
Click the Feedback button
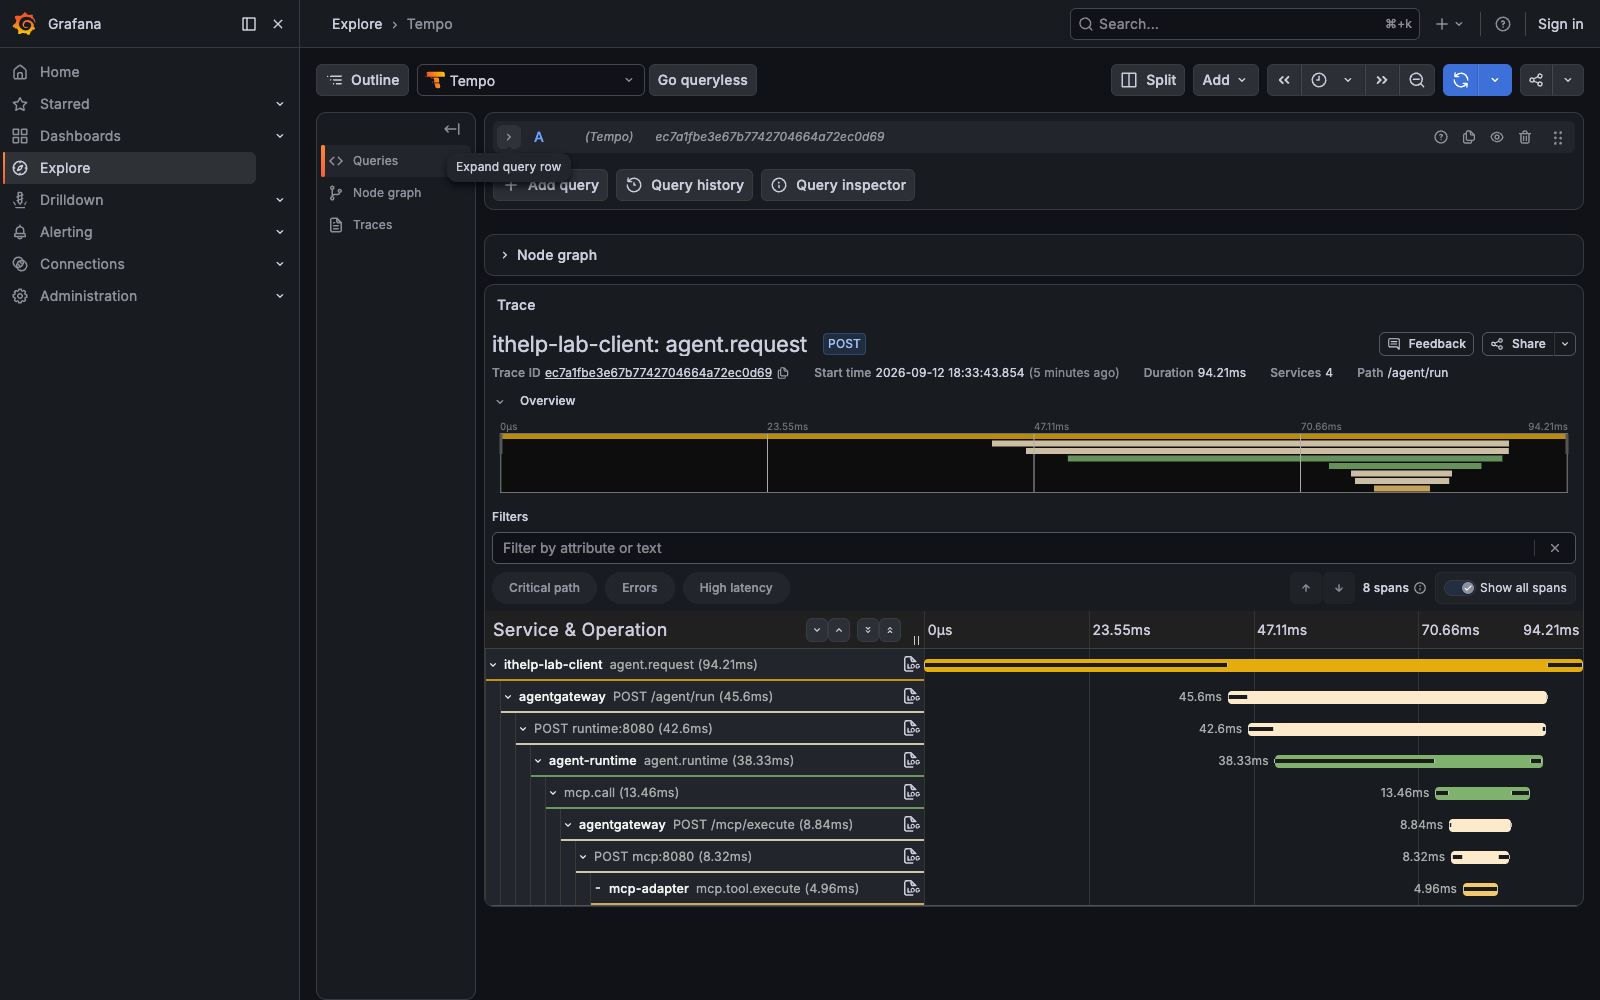click(1426, 344)
